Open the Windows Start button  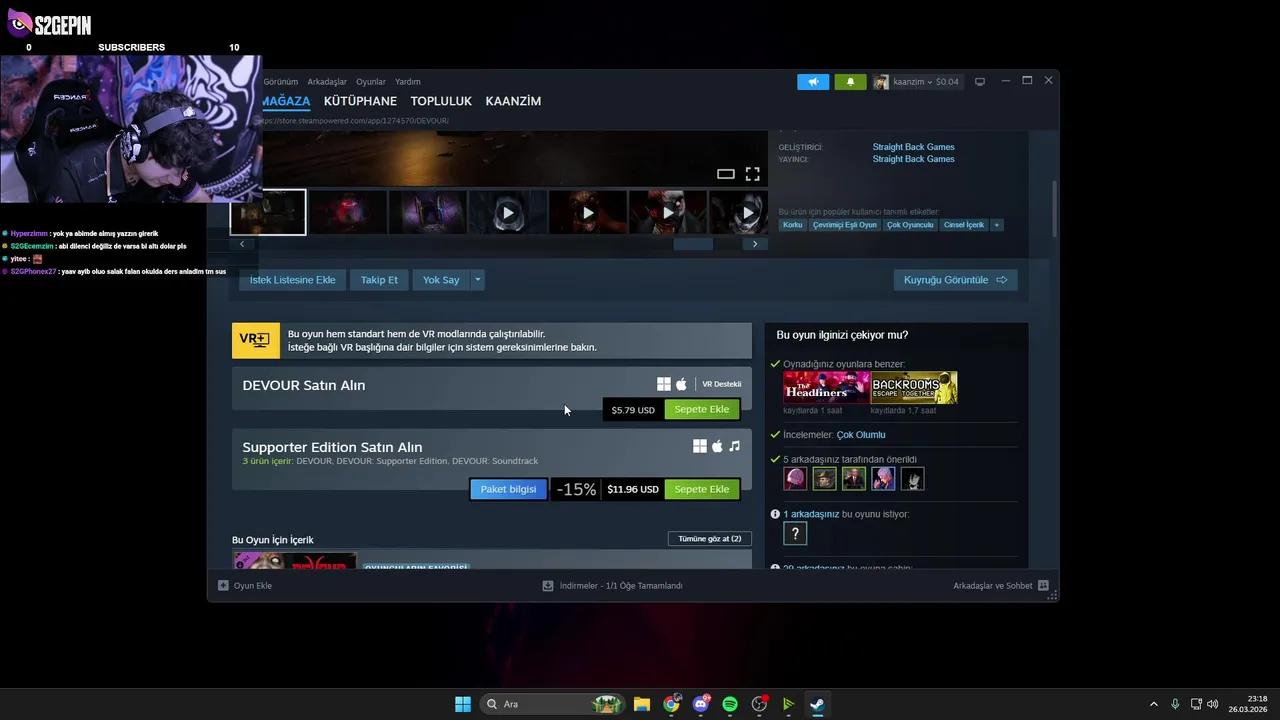463,704
